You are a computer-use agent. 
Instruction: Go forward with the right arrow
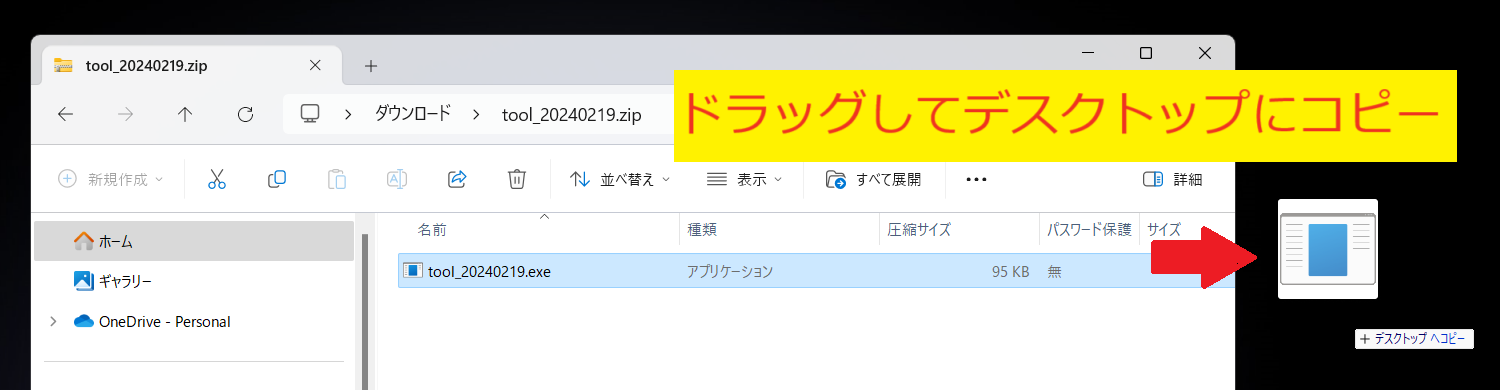pos(126,114)
